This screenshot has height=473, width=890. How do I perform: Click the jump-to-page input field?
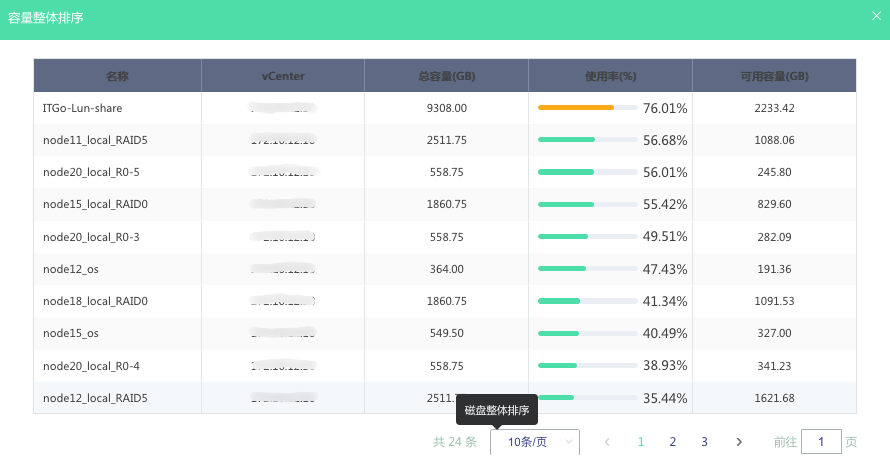pos(821,442)
